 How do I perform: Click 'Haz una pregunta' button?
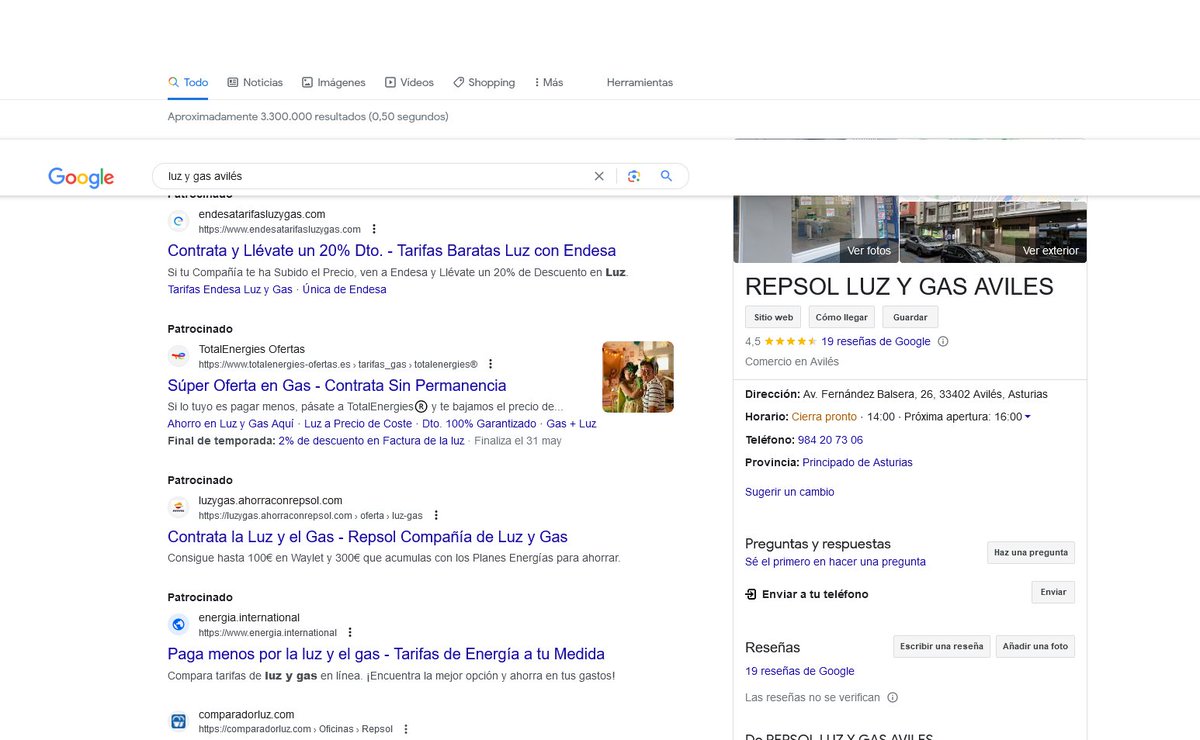click(x=1031, y=552)
